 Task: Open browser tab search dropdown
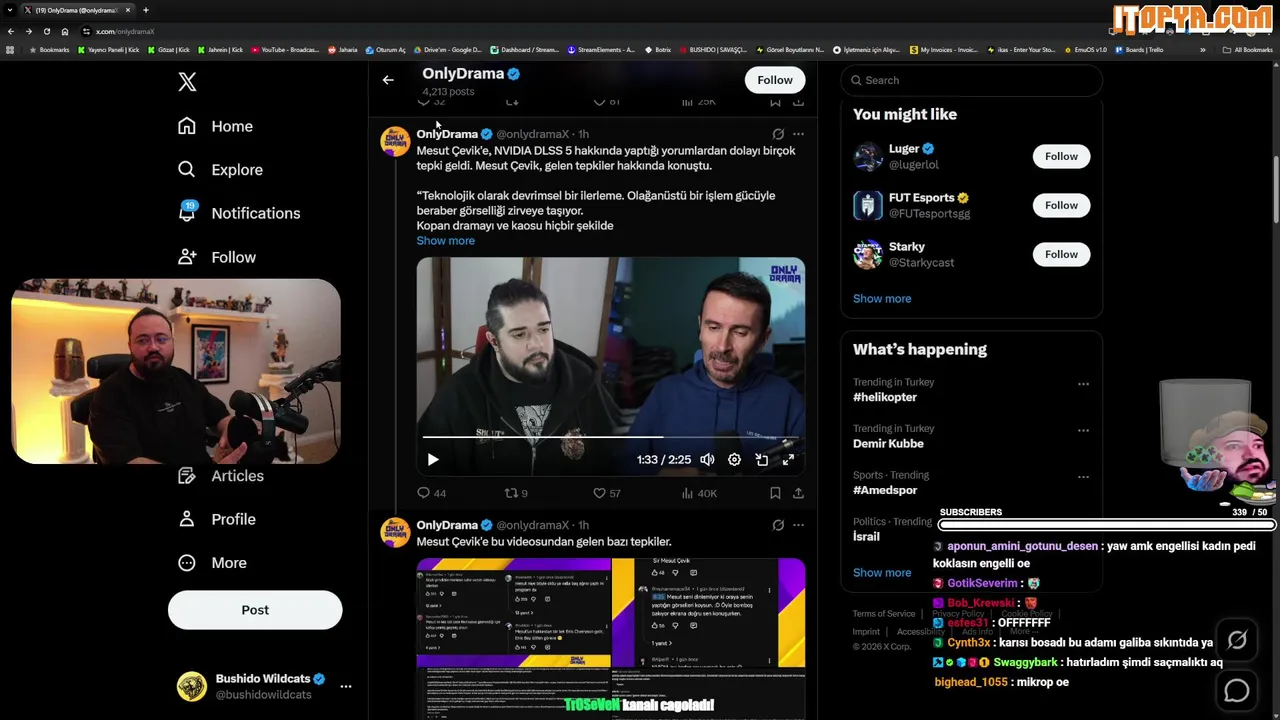[x=10, y=10]
